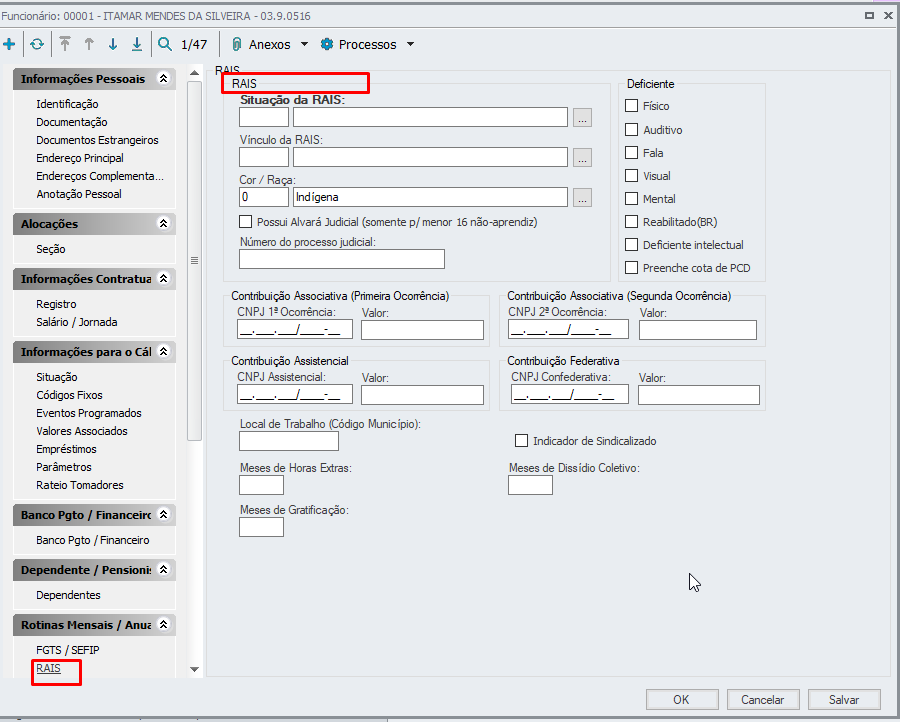Screen dimensions: 900x722
Task: Click Situação da RAIS code field
Action: point(264,117)
